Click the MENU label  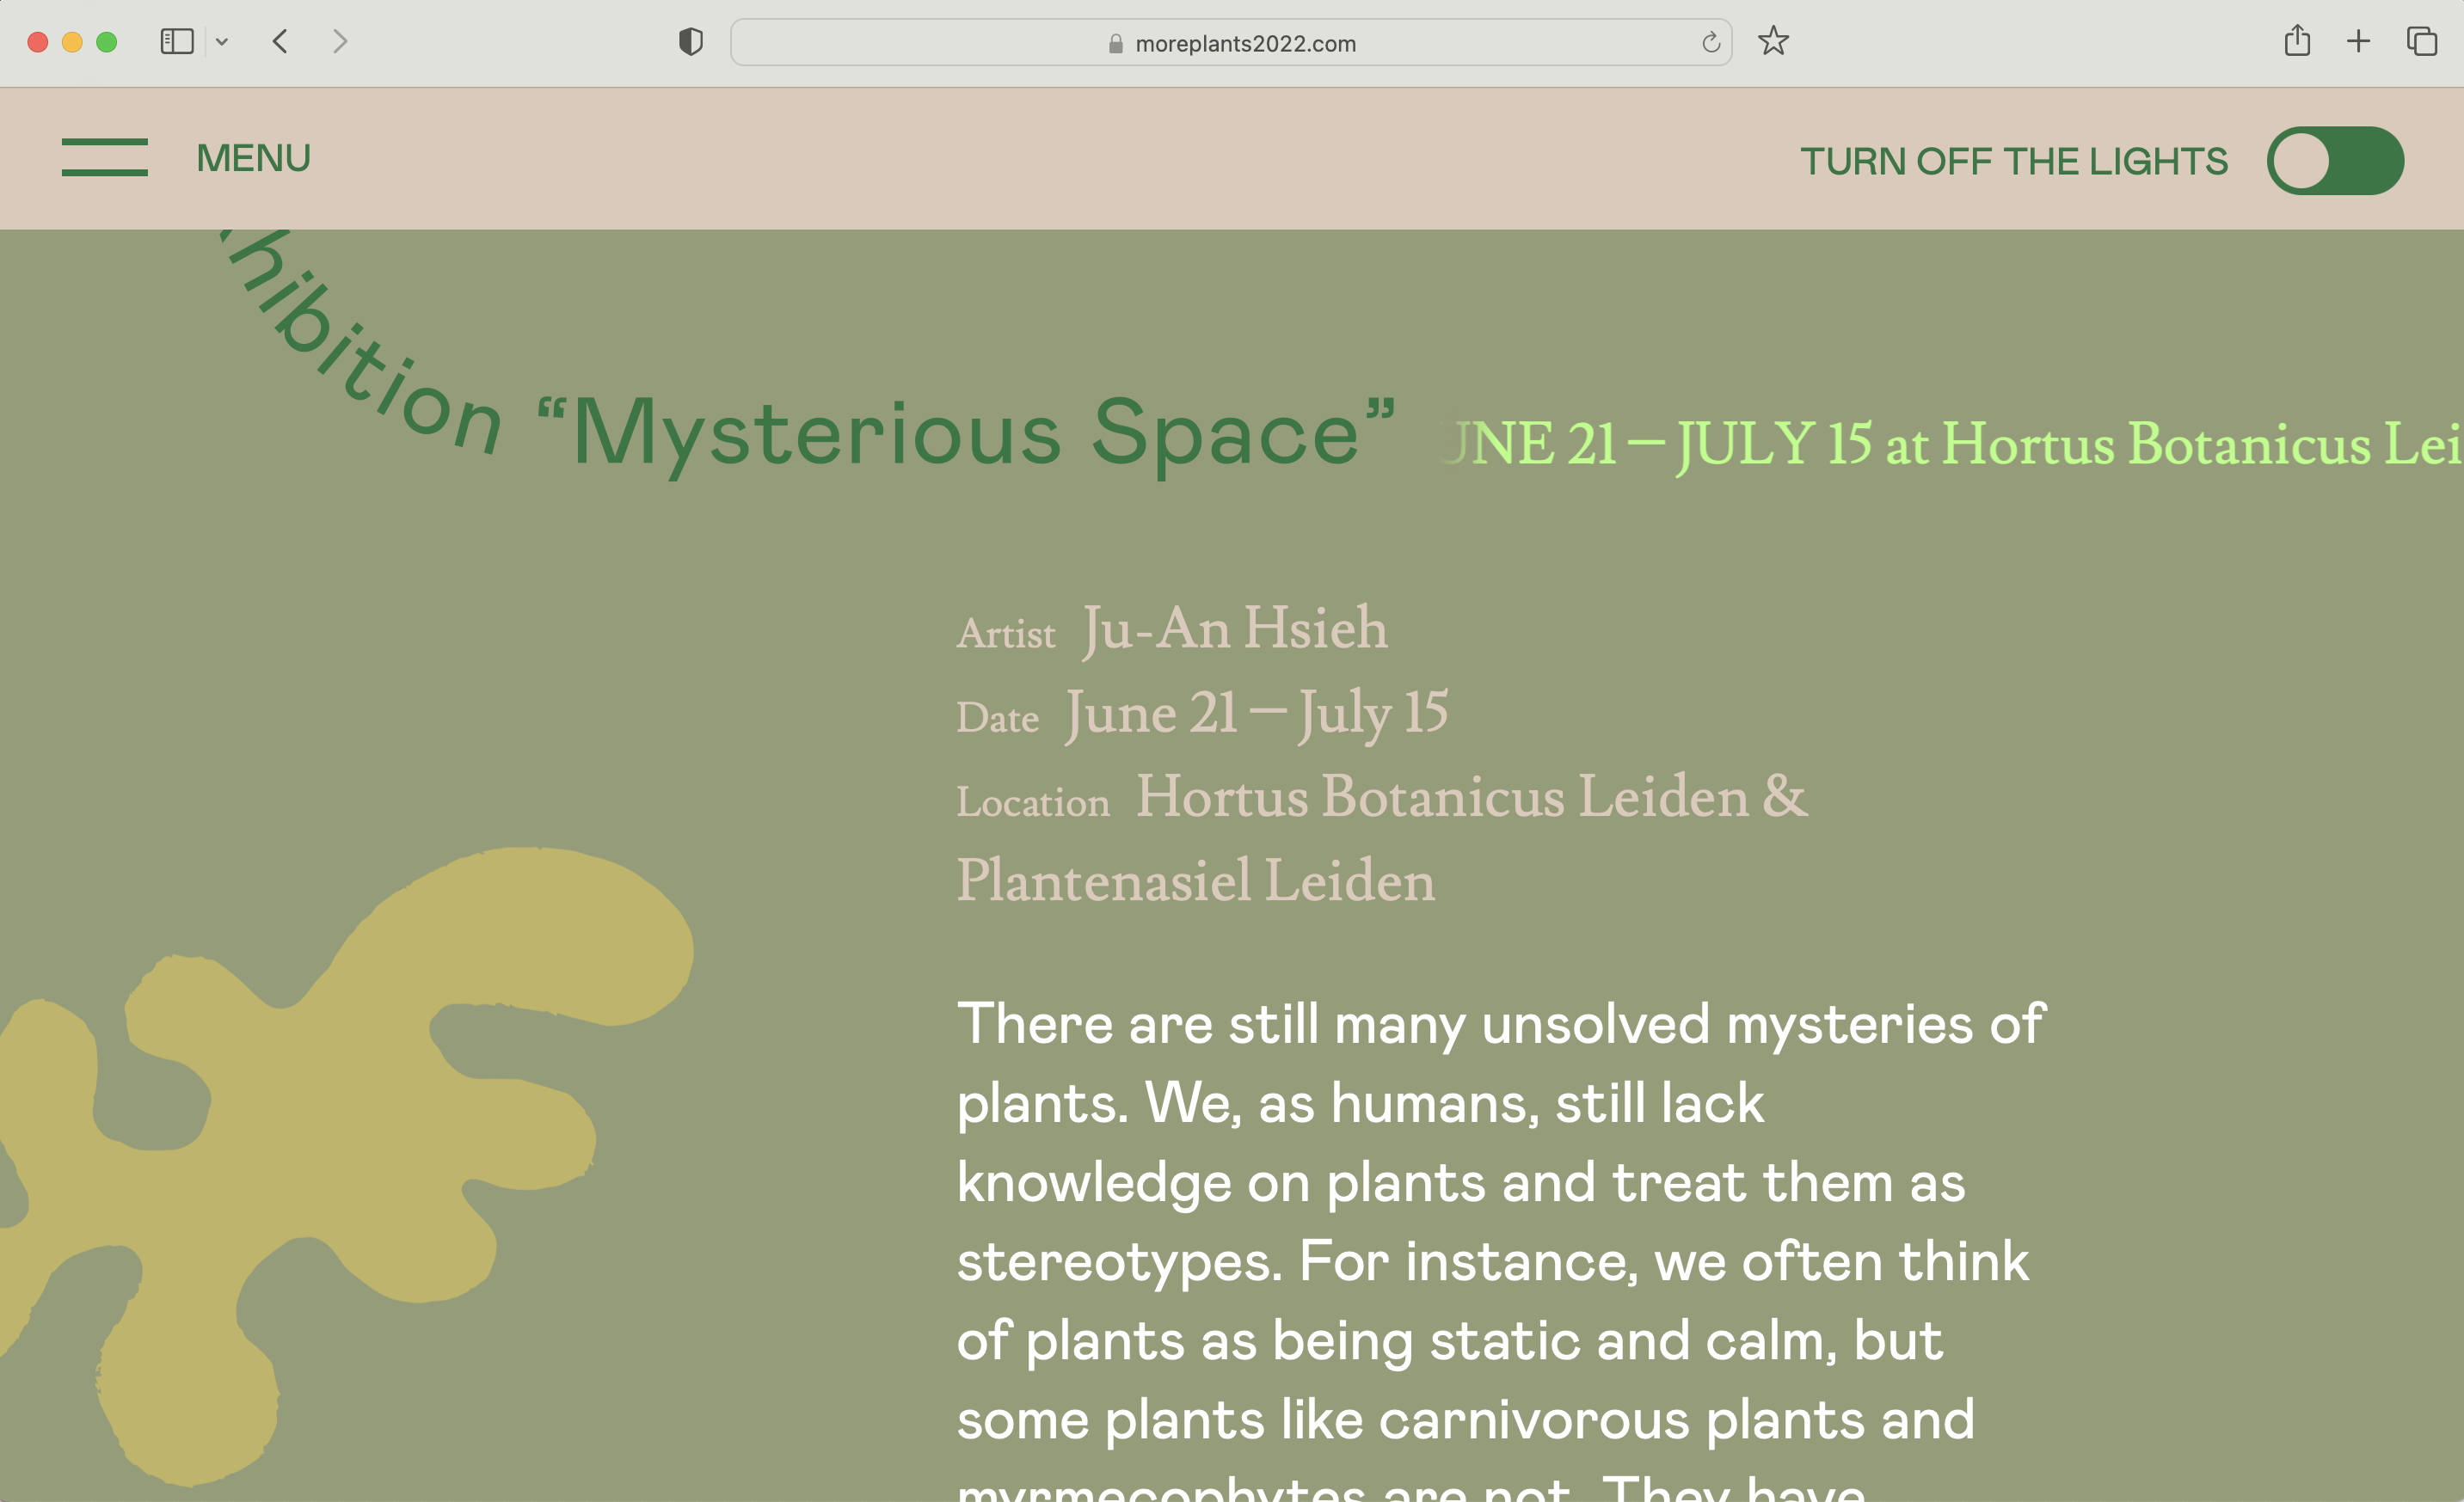(x=253, y=158)
